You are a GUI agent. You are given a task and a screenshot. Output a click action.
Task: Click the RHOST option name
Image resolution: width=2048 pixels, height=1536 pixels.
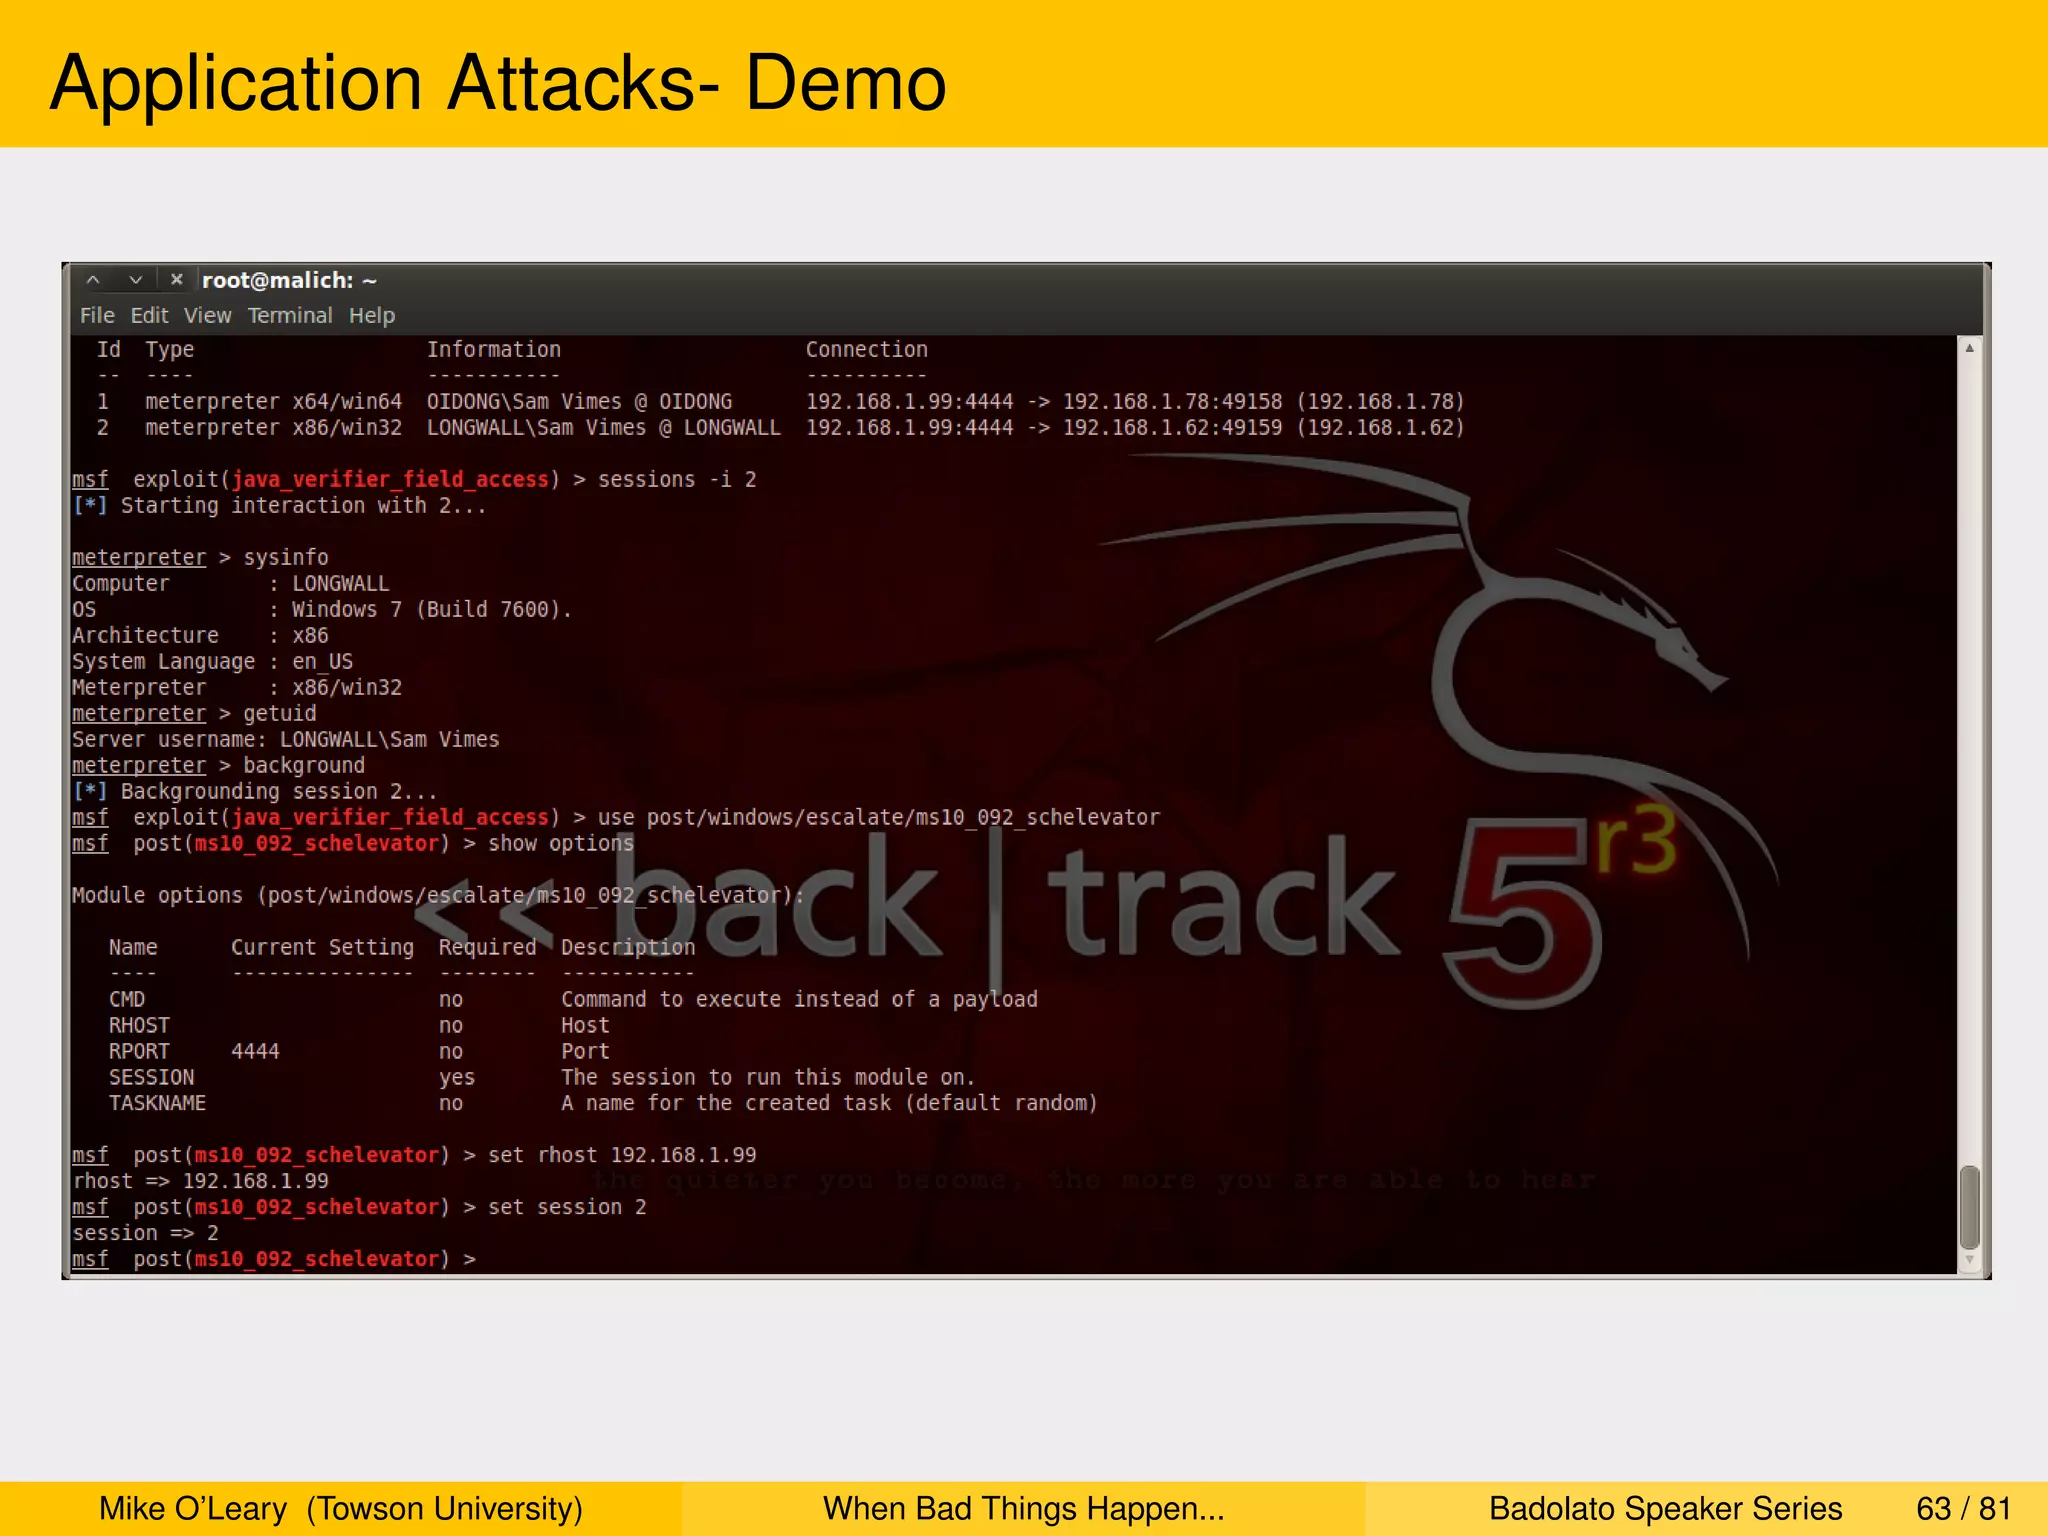coord(139,1026)
